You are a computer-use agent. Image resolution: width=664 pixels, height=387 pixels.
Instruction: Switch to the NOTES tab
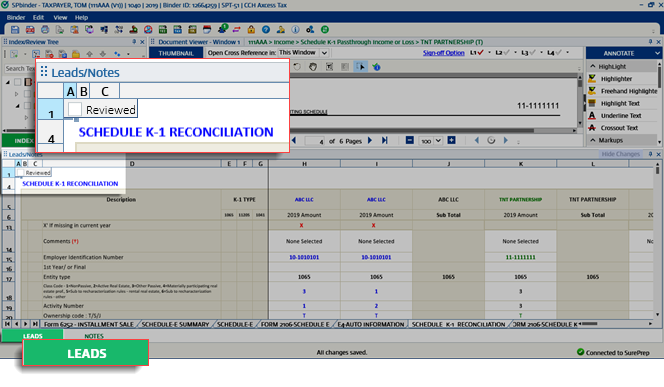[94, 336]
